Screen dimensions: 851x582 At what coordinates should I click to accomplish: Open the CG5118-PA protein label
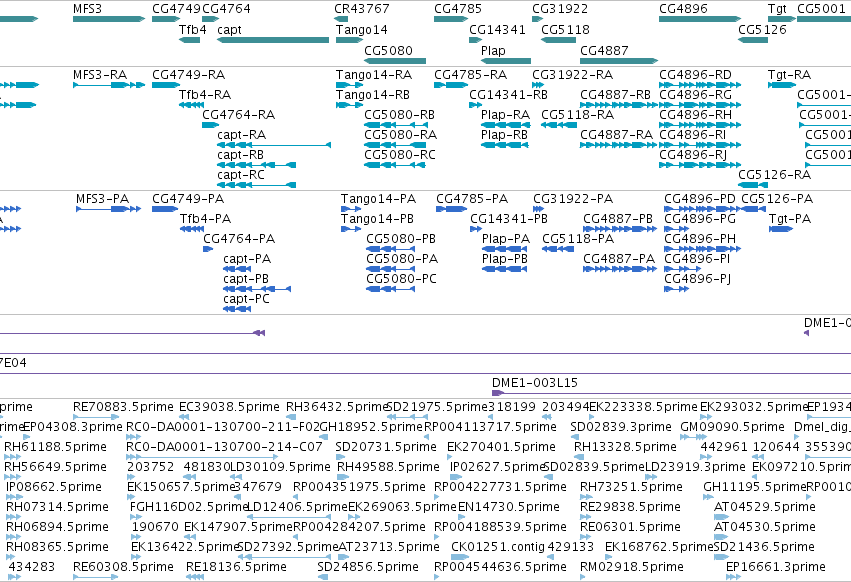pyautogui.click(x=578, y=239)
